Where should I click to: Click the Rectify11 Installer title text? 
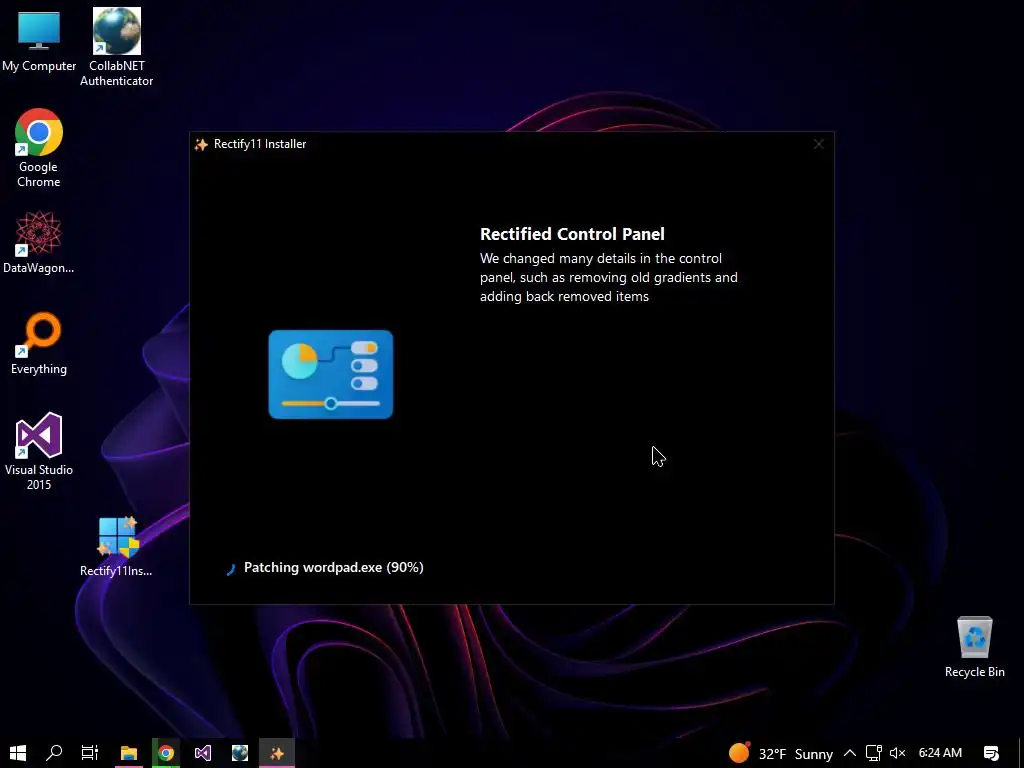260,144
